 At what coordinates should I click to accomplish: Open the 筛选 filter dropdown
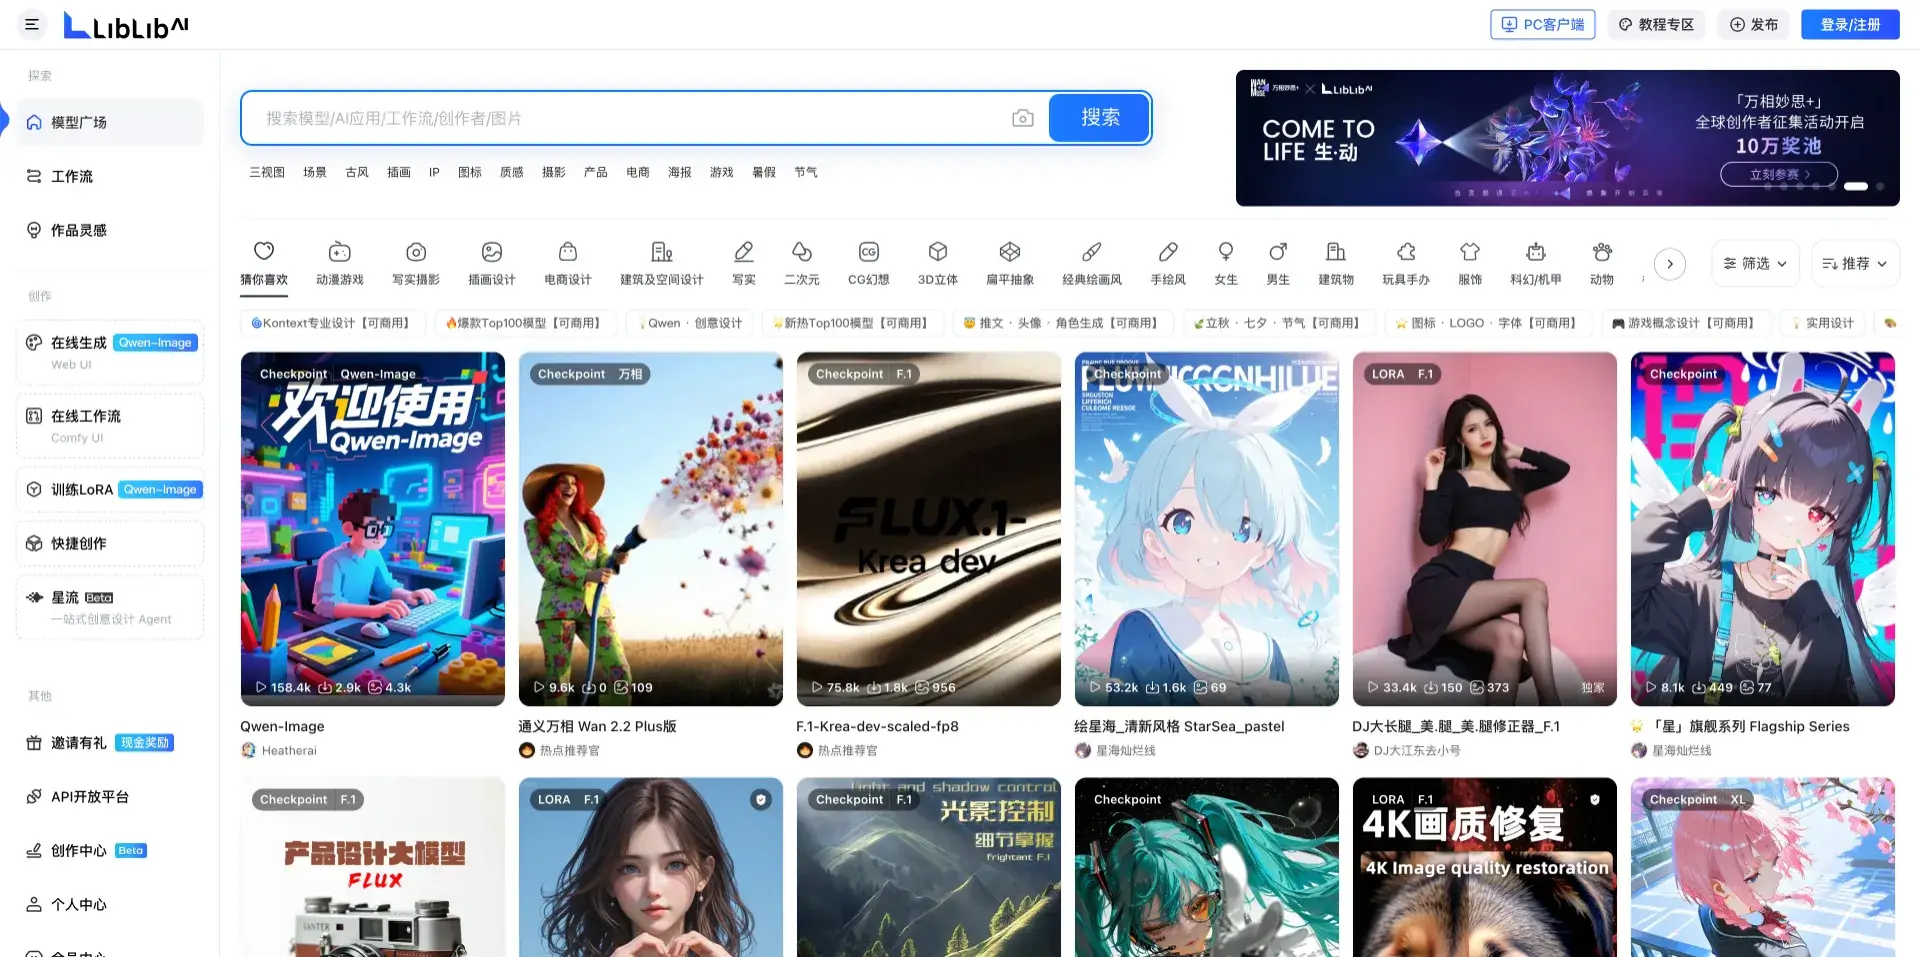(1755, 263)
